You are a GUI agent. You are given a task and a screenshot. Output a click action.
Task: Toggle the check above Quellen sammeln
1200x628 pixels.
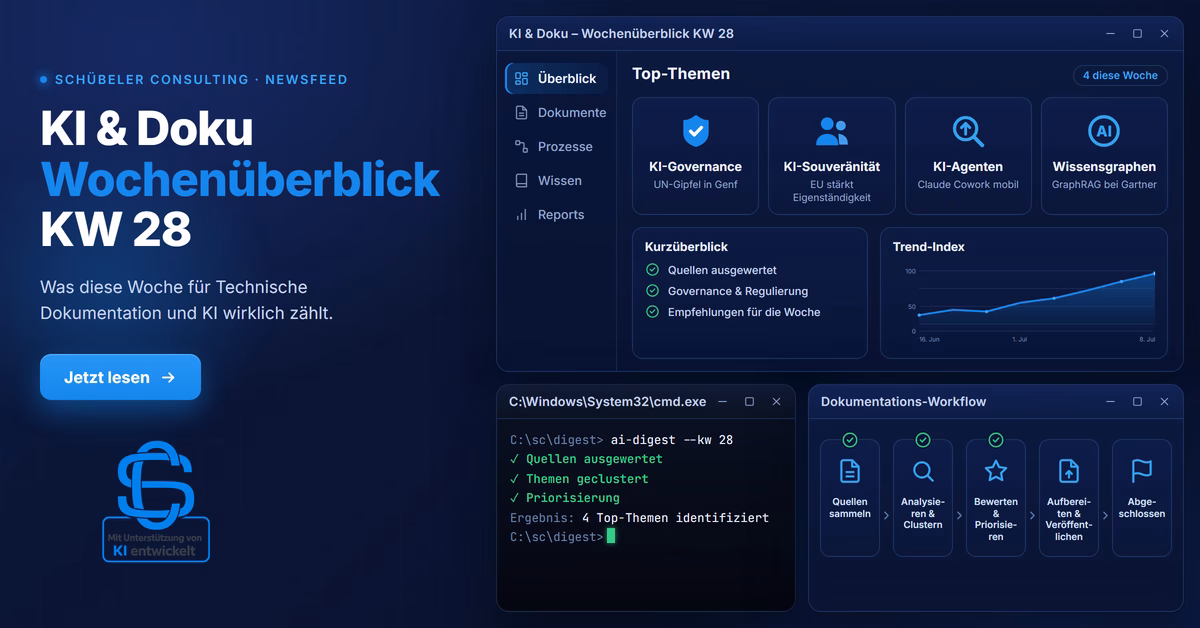pyautogui.click(x=850, y=440)
